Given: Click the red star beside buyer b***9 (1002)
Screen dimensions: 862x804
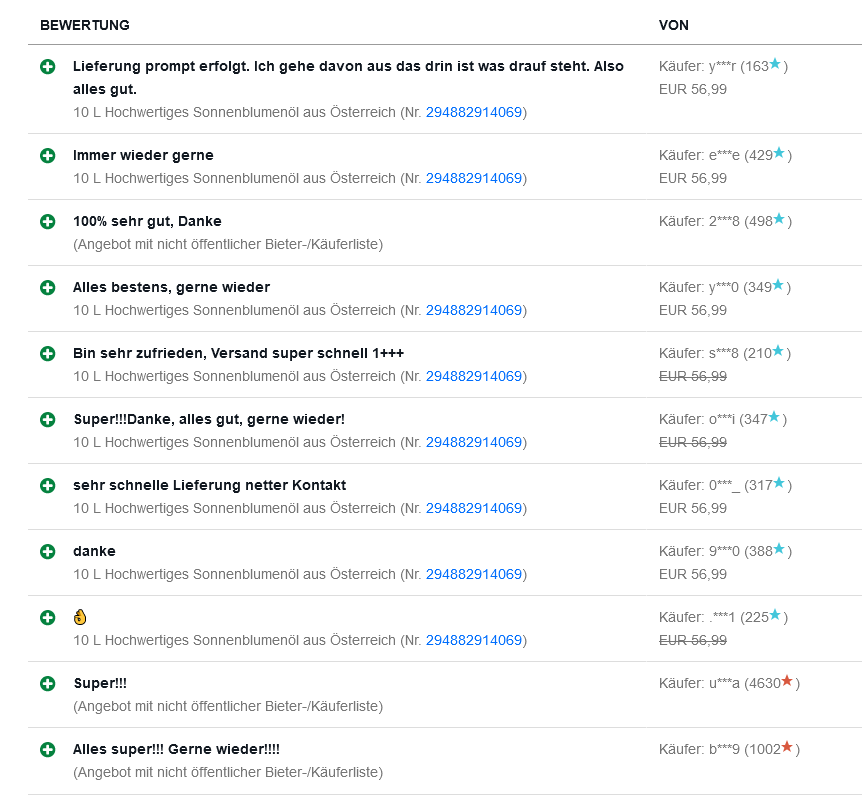Looking at the screenshot, I should pyautogui.click(x=787, y=748).
